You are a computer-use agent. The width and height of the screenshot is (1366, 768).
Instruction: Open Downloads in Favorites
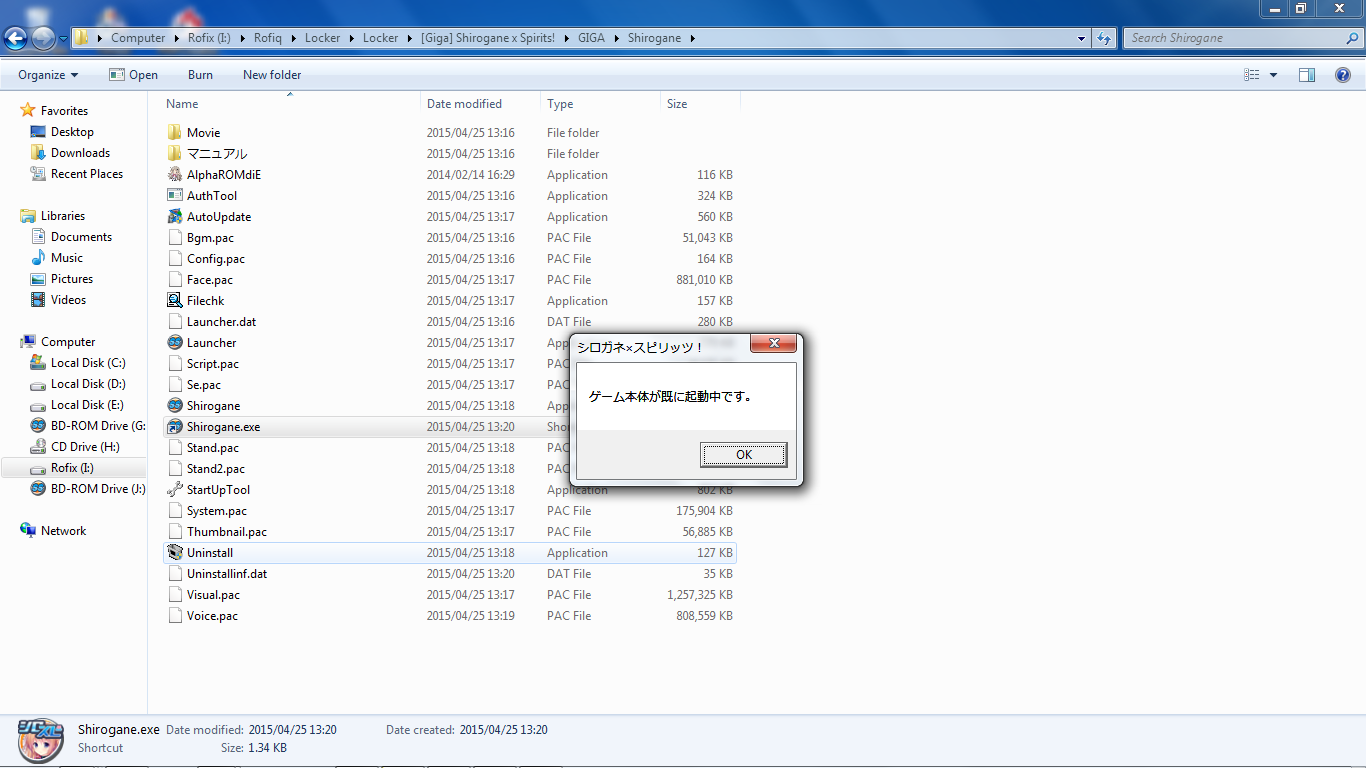point(80,153)
